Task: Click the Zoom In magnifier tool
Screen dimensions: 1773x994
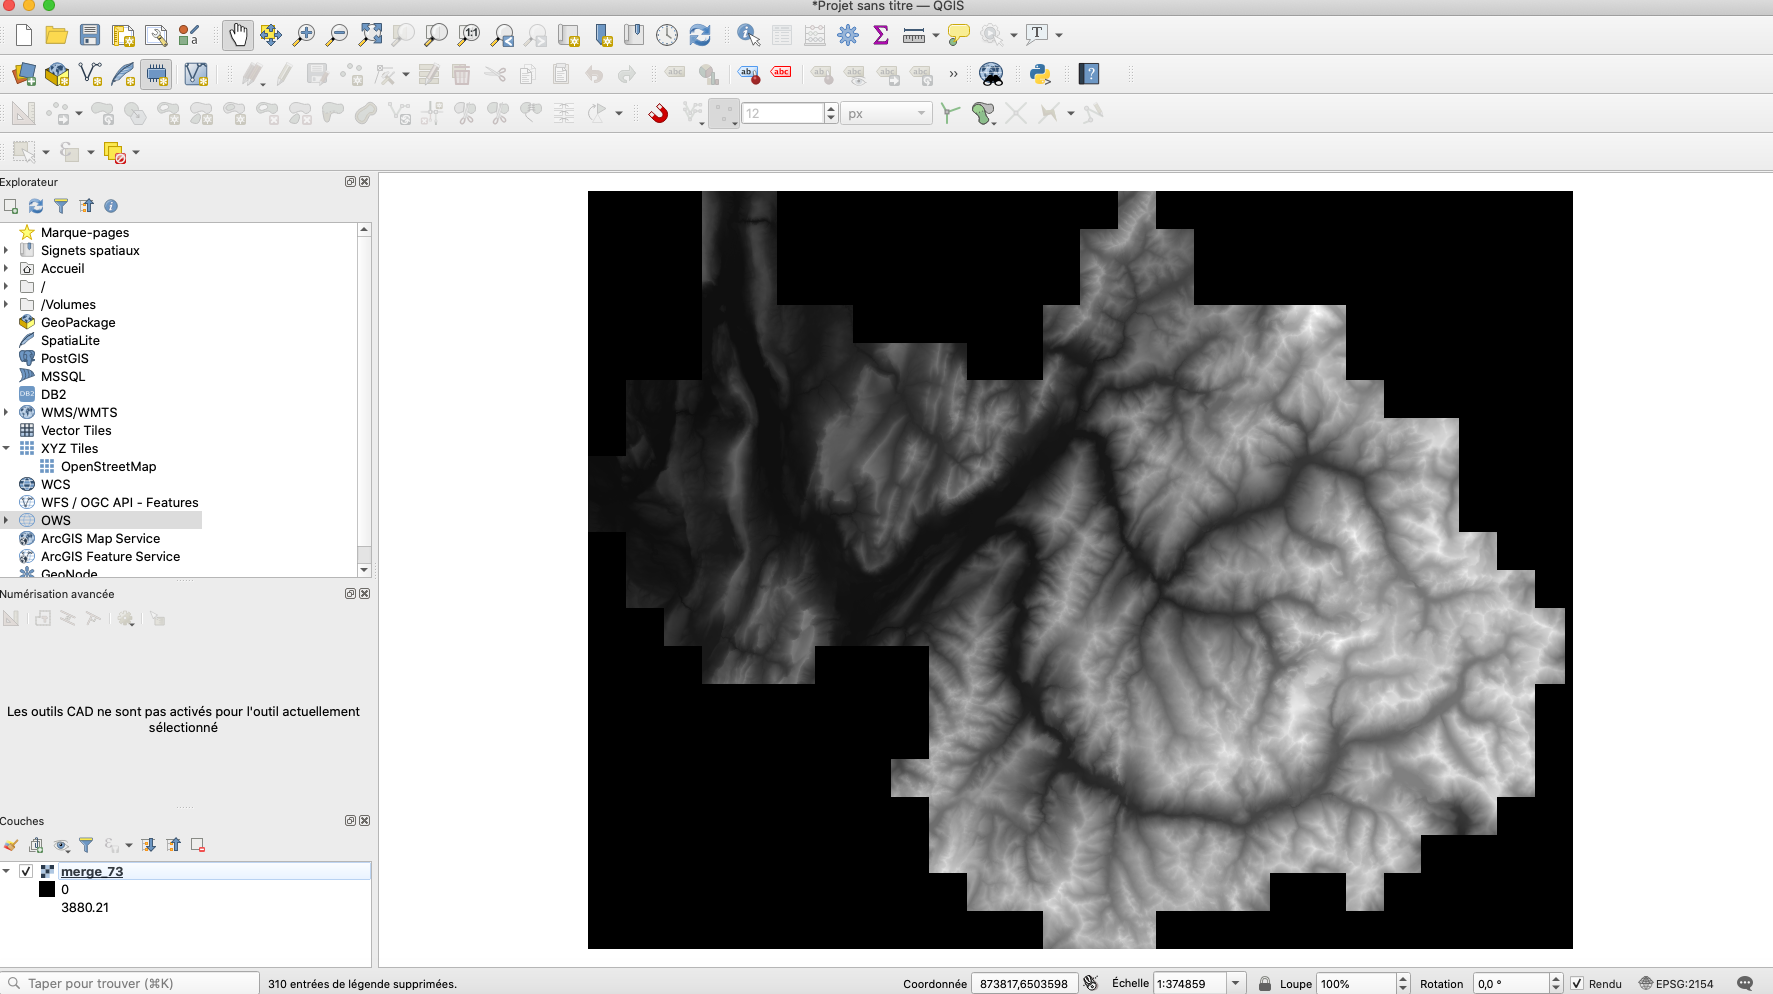Action: (304, 35)
